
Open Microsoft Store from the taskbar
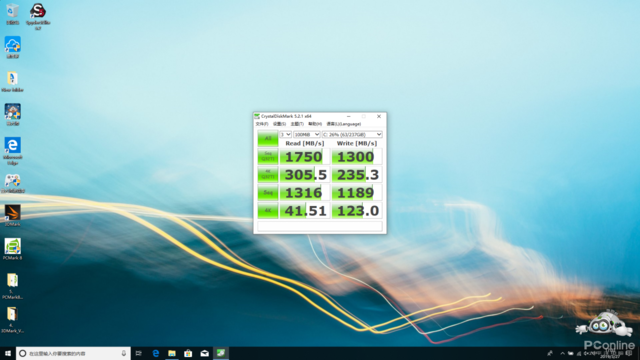click(x=188, y=353)
